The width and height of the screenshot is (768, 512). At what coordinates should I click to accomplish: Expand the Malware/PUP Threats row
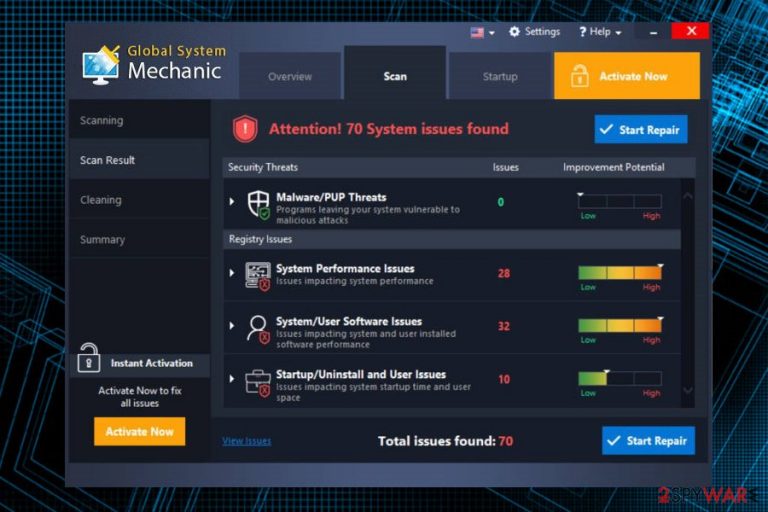pos(232,201)
